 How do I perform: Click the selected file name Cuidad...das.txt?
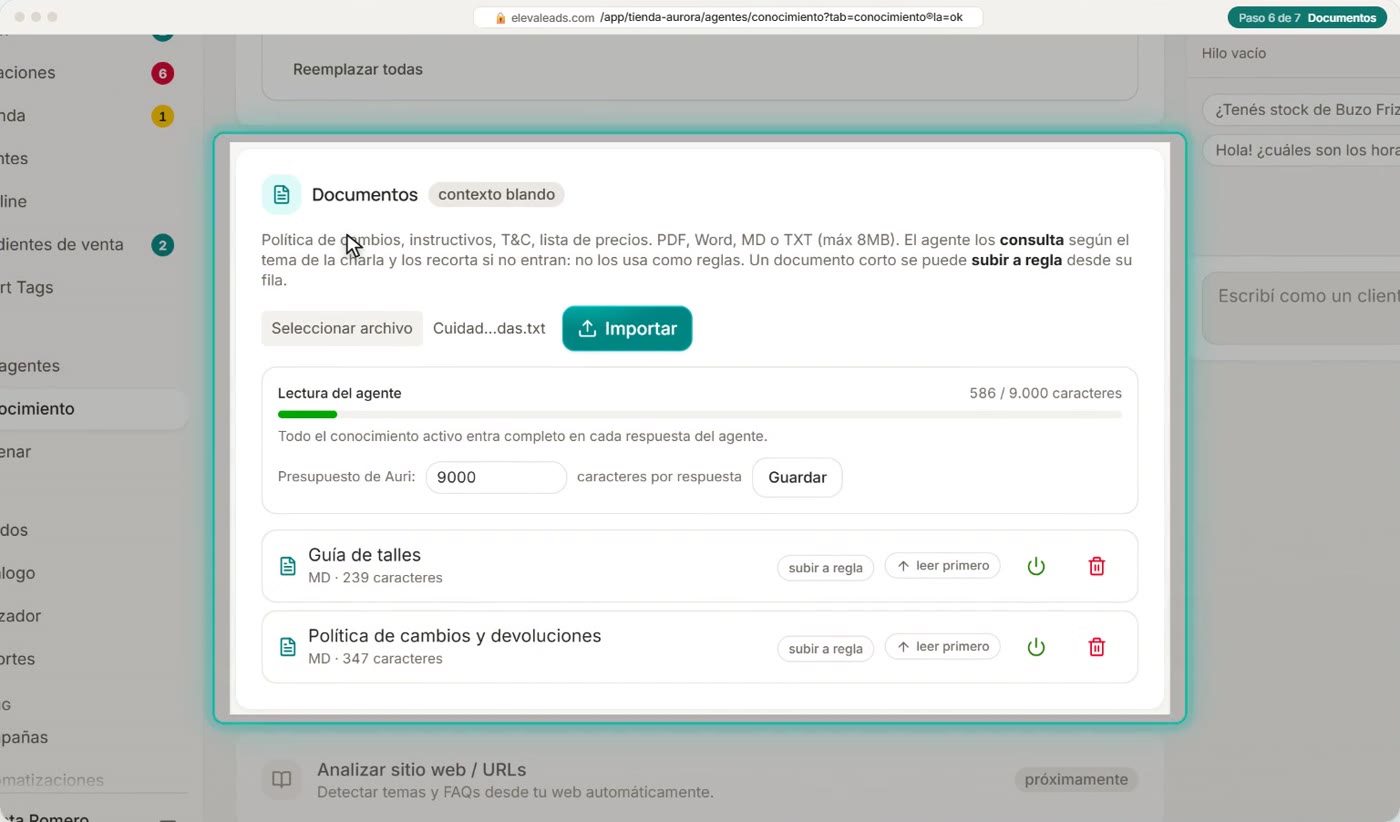pos(489,328)
